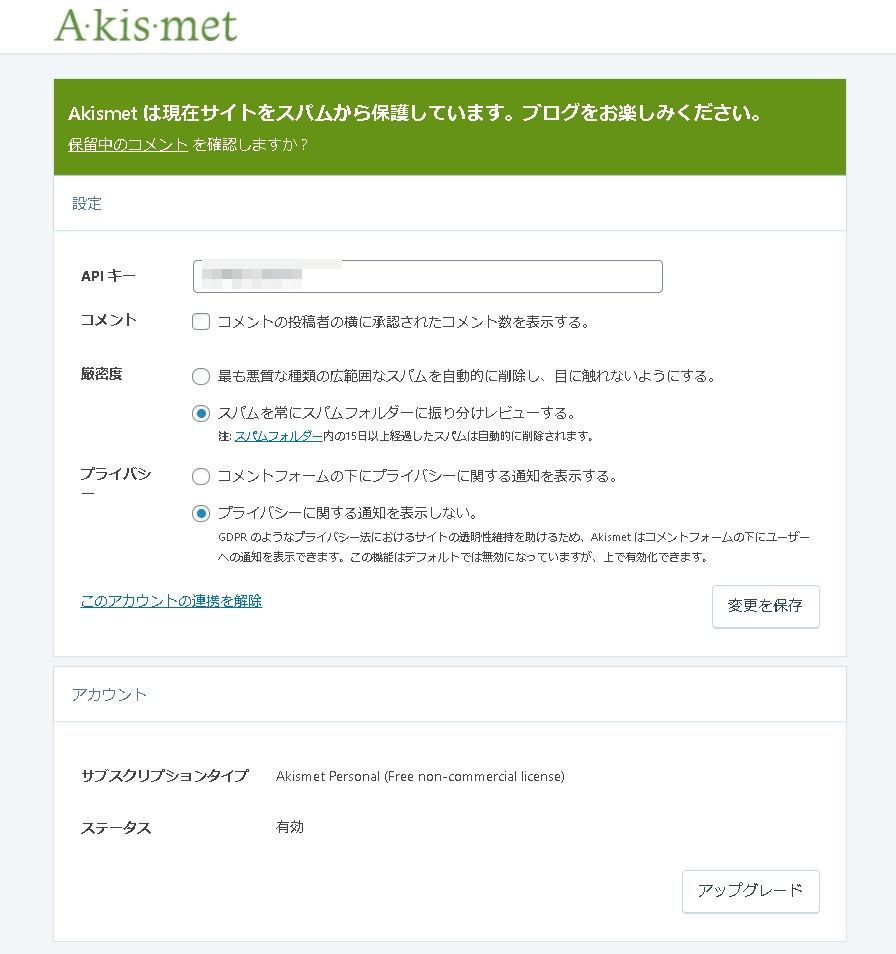Enable the approved comment count checkbox
The width and height of the screenshot is (896, 954).
coord(201,322)
